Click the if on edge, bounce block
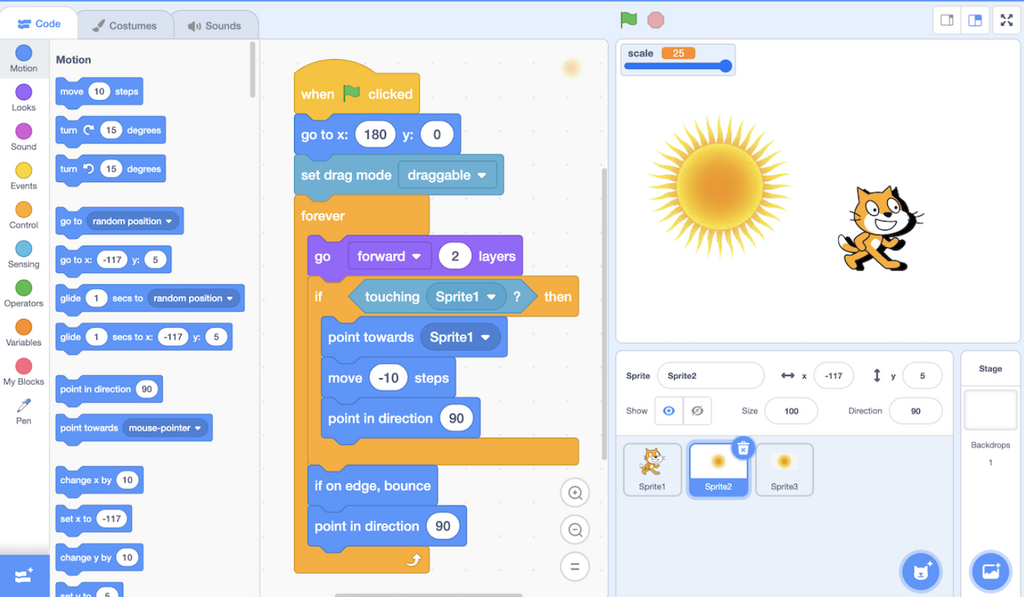This screenshot has height=597, width=1024. (x=372, y=485)
